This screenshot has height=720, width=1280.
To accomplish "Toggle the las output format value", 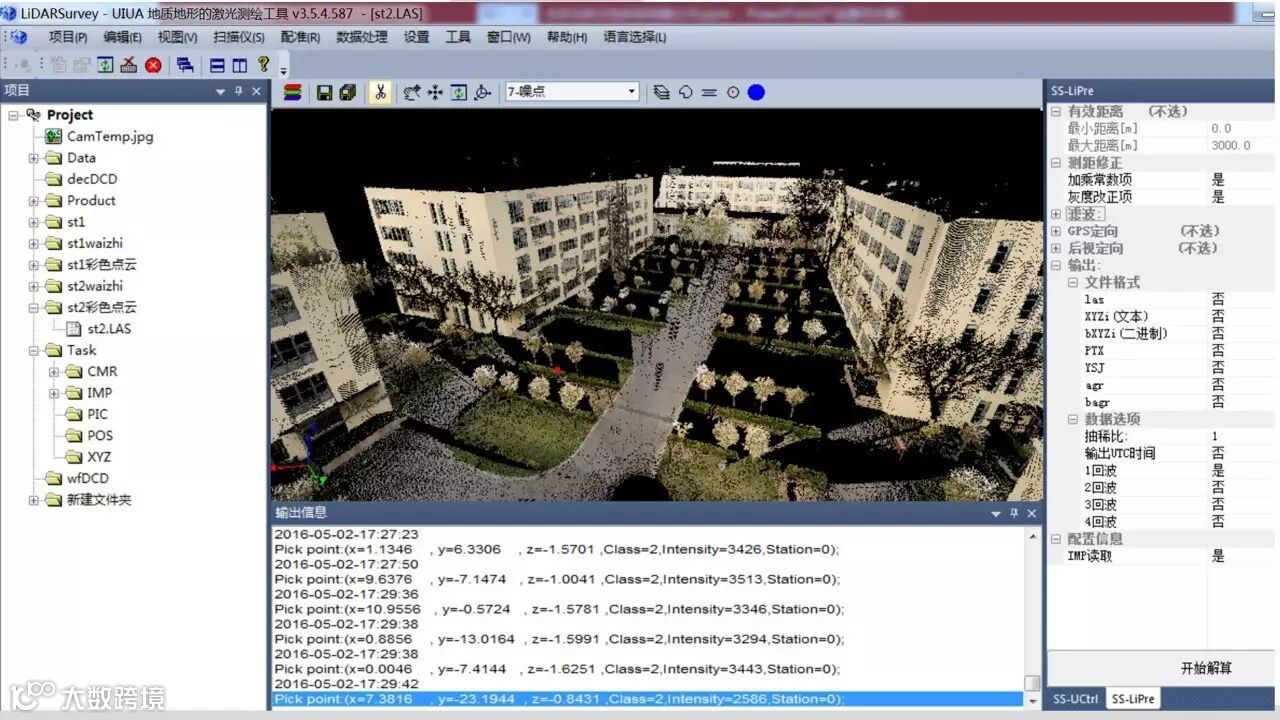I will click(1242, 299).
